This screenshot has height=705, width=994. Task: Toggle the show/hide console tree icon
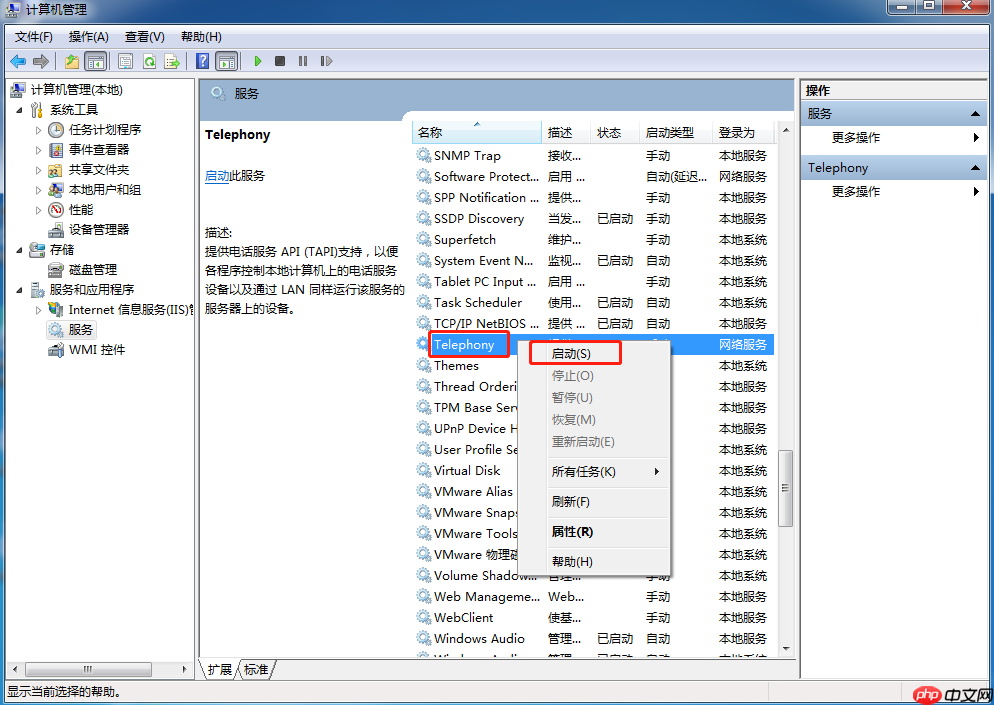pyautogui.click(x=95, y=61)
